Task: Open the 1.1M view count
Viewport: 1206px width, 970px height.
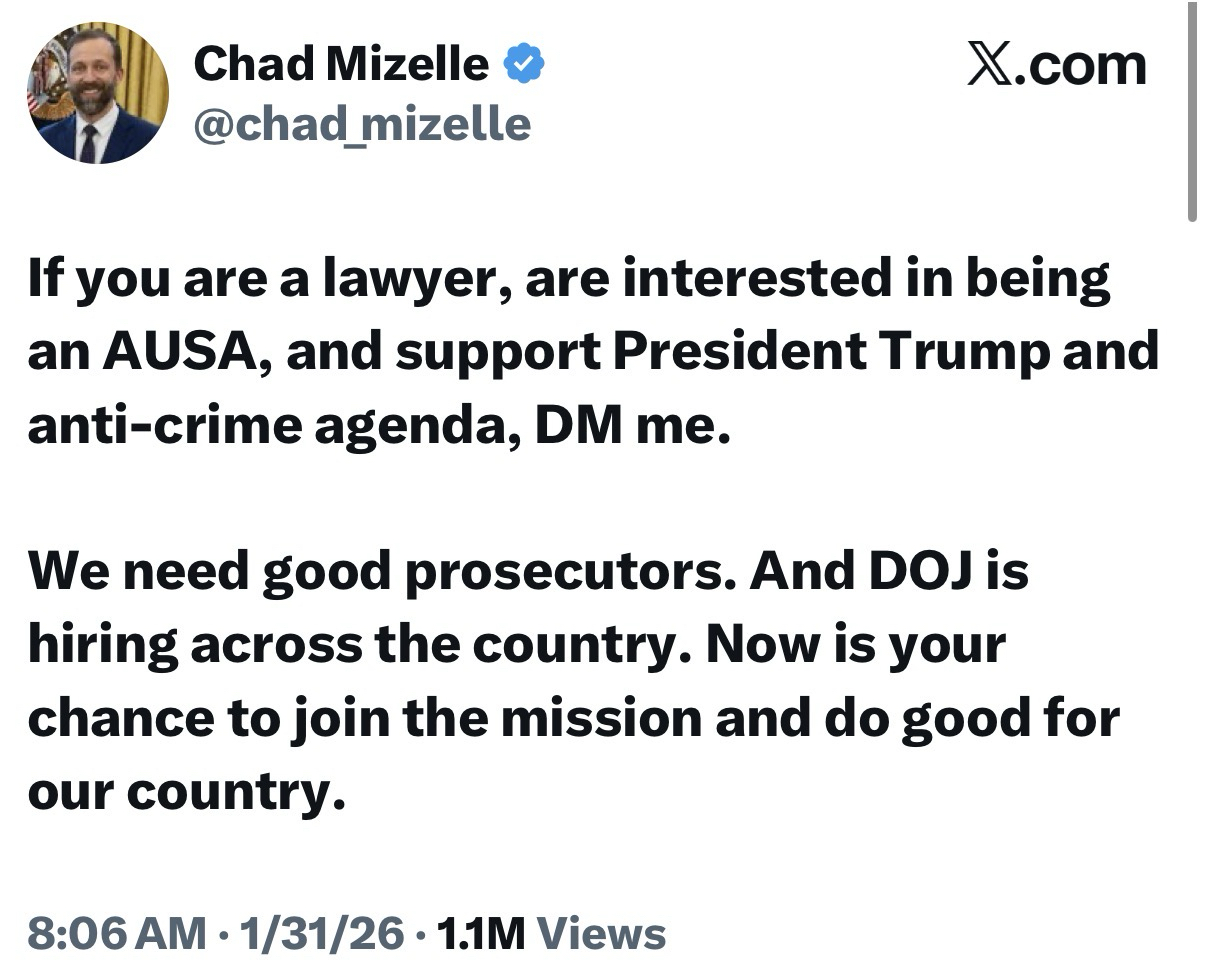Action: tap(482, 934)
